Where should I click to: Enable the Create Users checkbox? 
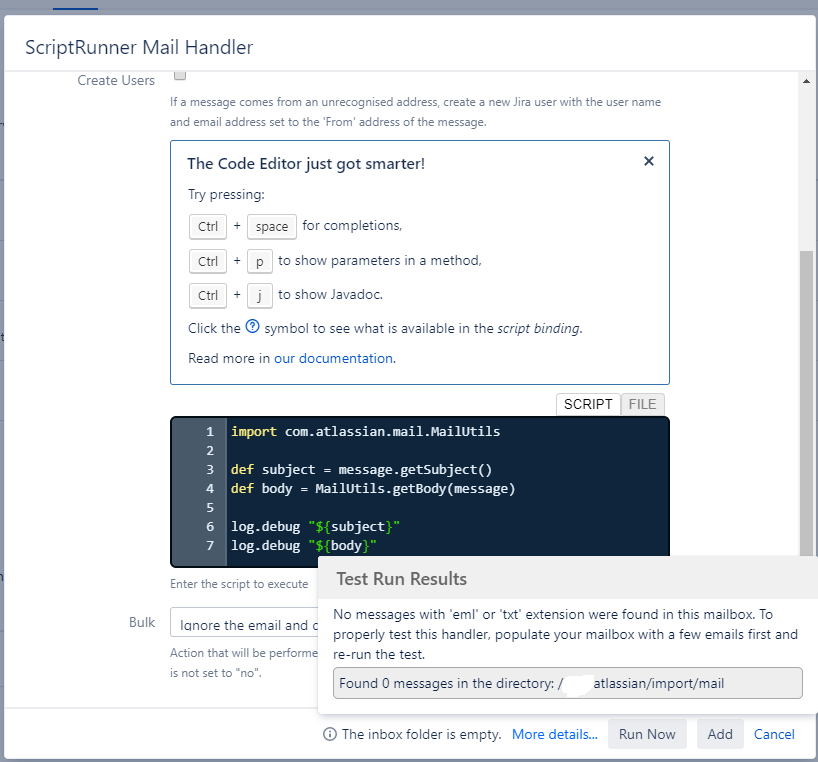179,74
